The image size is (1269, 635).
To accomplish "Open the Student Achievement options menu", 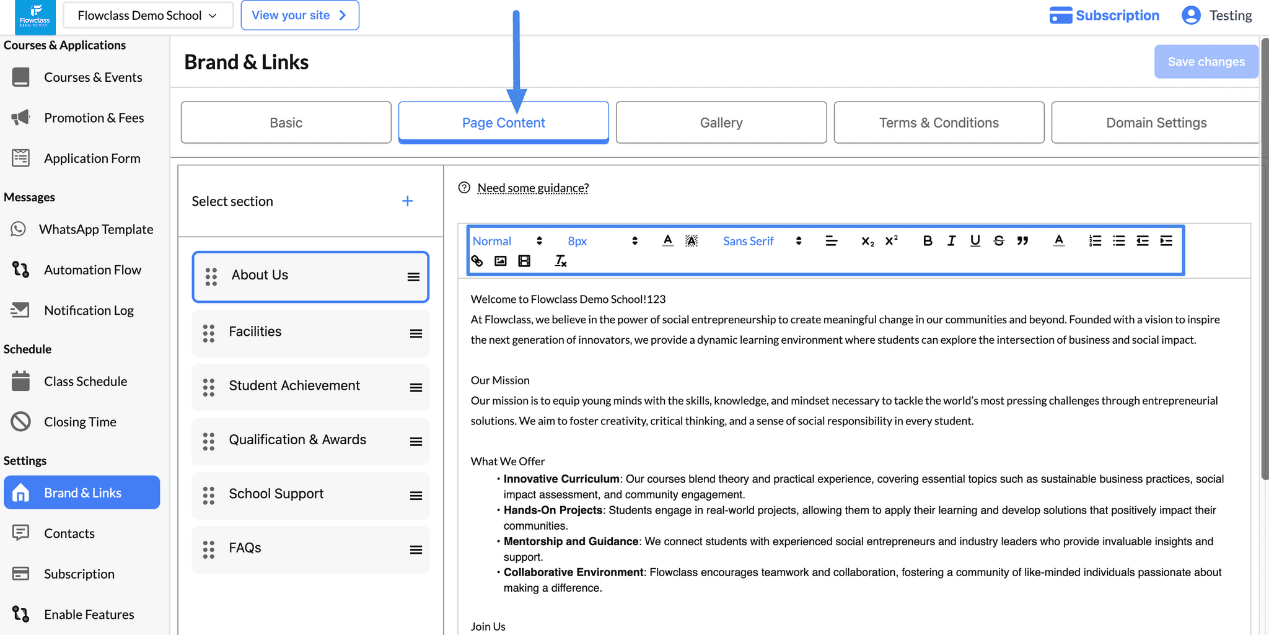I will [x=416, y=387].
